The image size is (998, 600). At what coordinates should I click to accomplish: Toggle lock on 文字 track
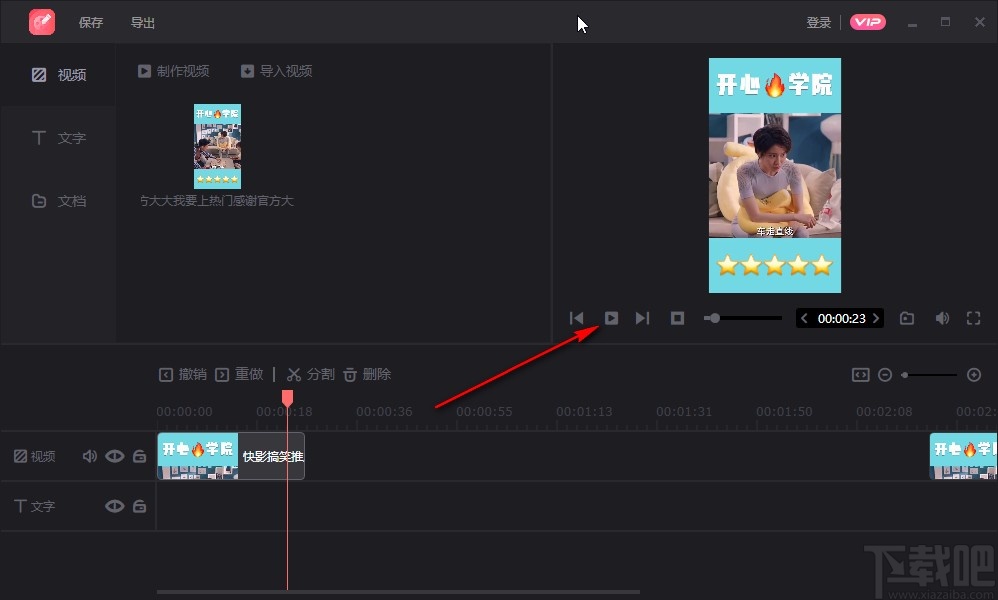139,506
